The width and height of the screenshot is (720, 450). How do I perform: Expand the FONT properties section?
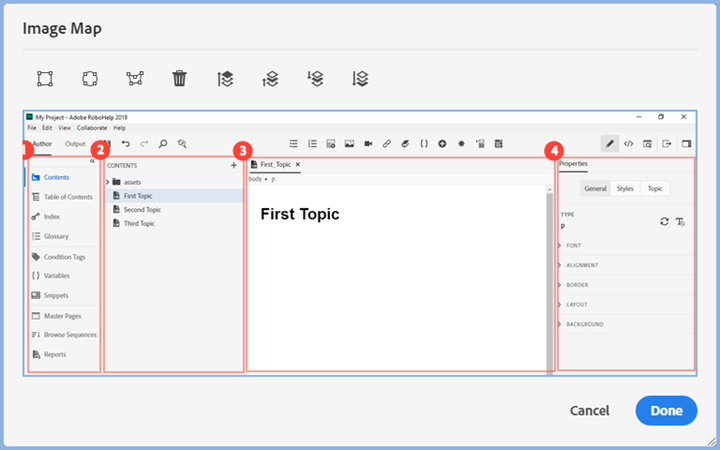point(560,245)
